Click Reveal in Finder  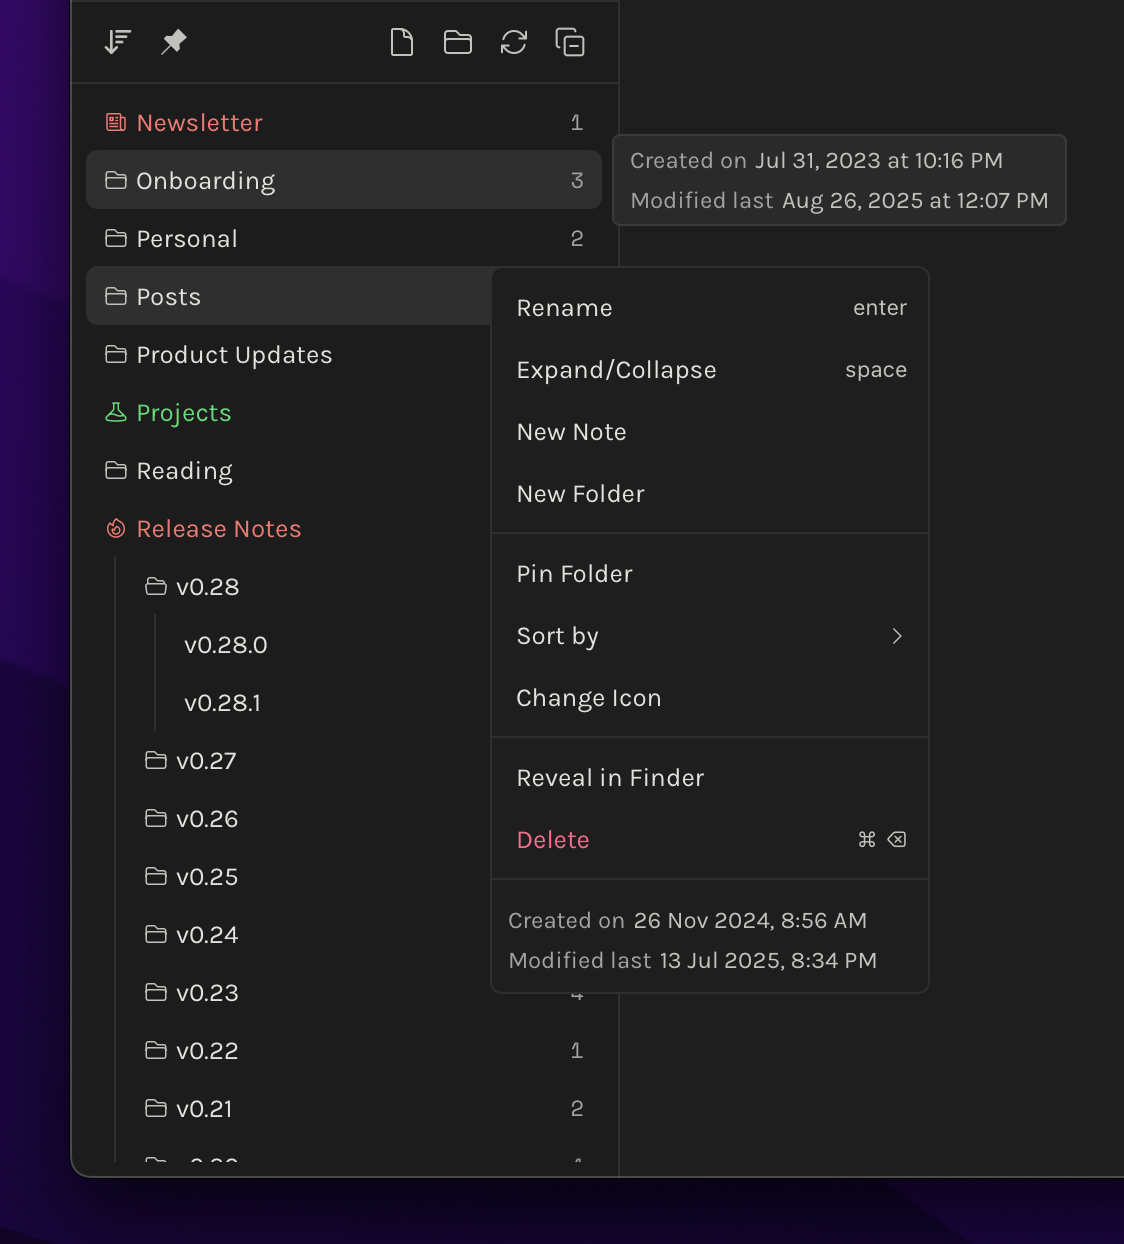click(610, 777)
